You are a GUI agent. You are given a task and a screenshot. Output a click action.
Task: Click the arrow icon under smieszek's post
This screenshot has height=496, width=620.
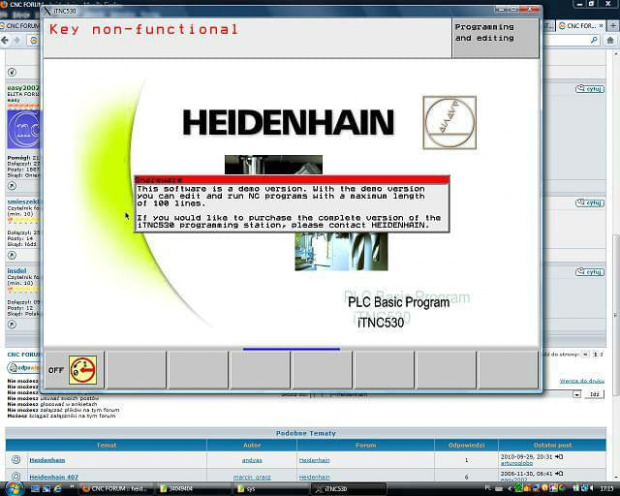(x=12, y=256)
